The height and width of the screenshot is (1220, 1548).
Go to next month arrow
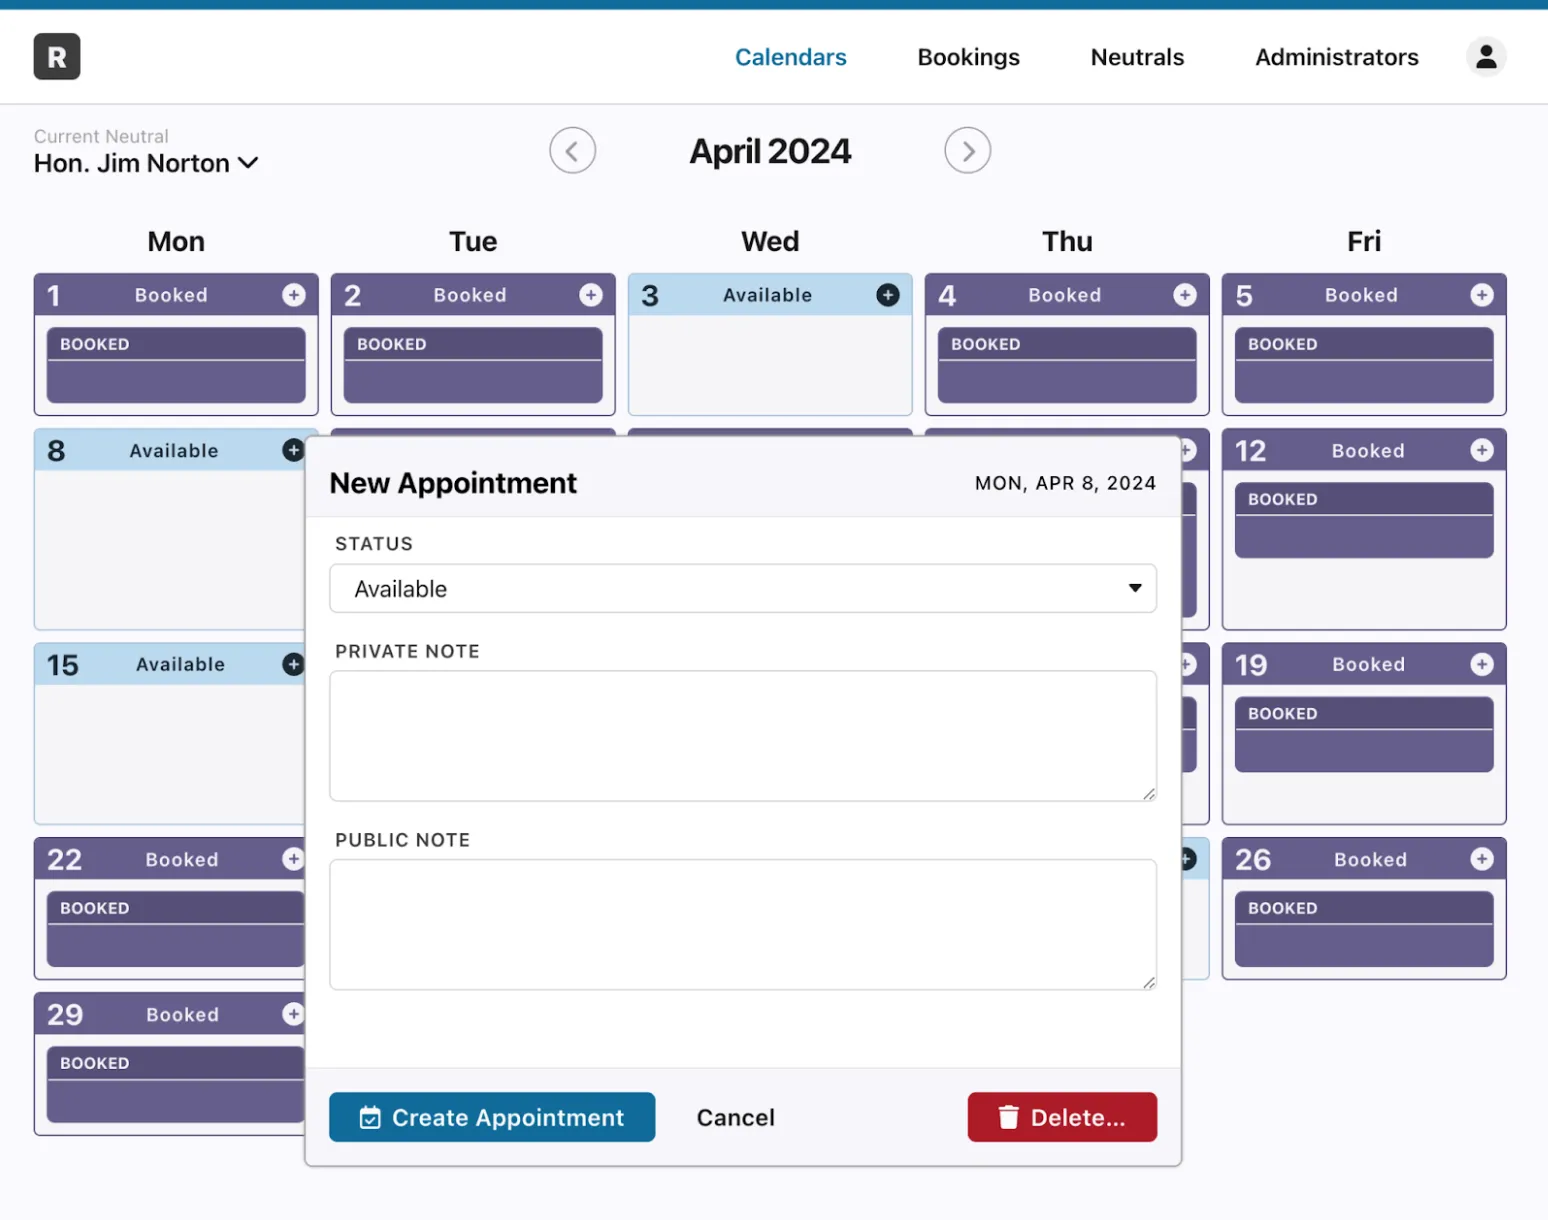click(967, 151)
